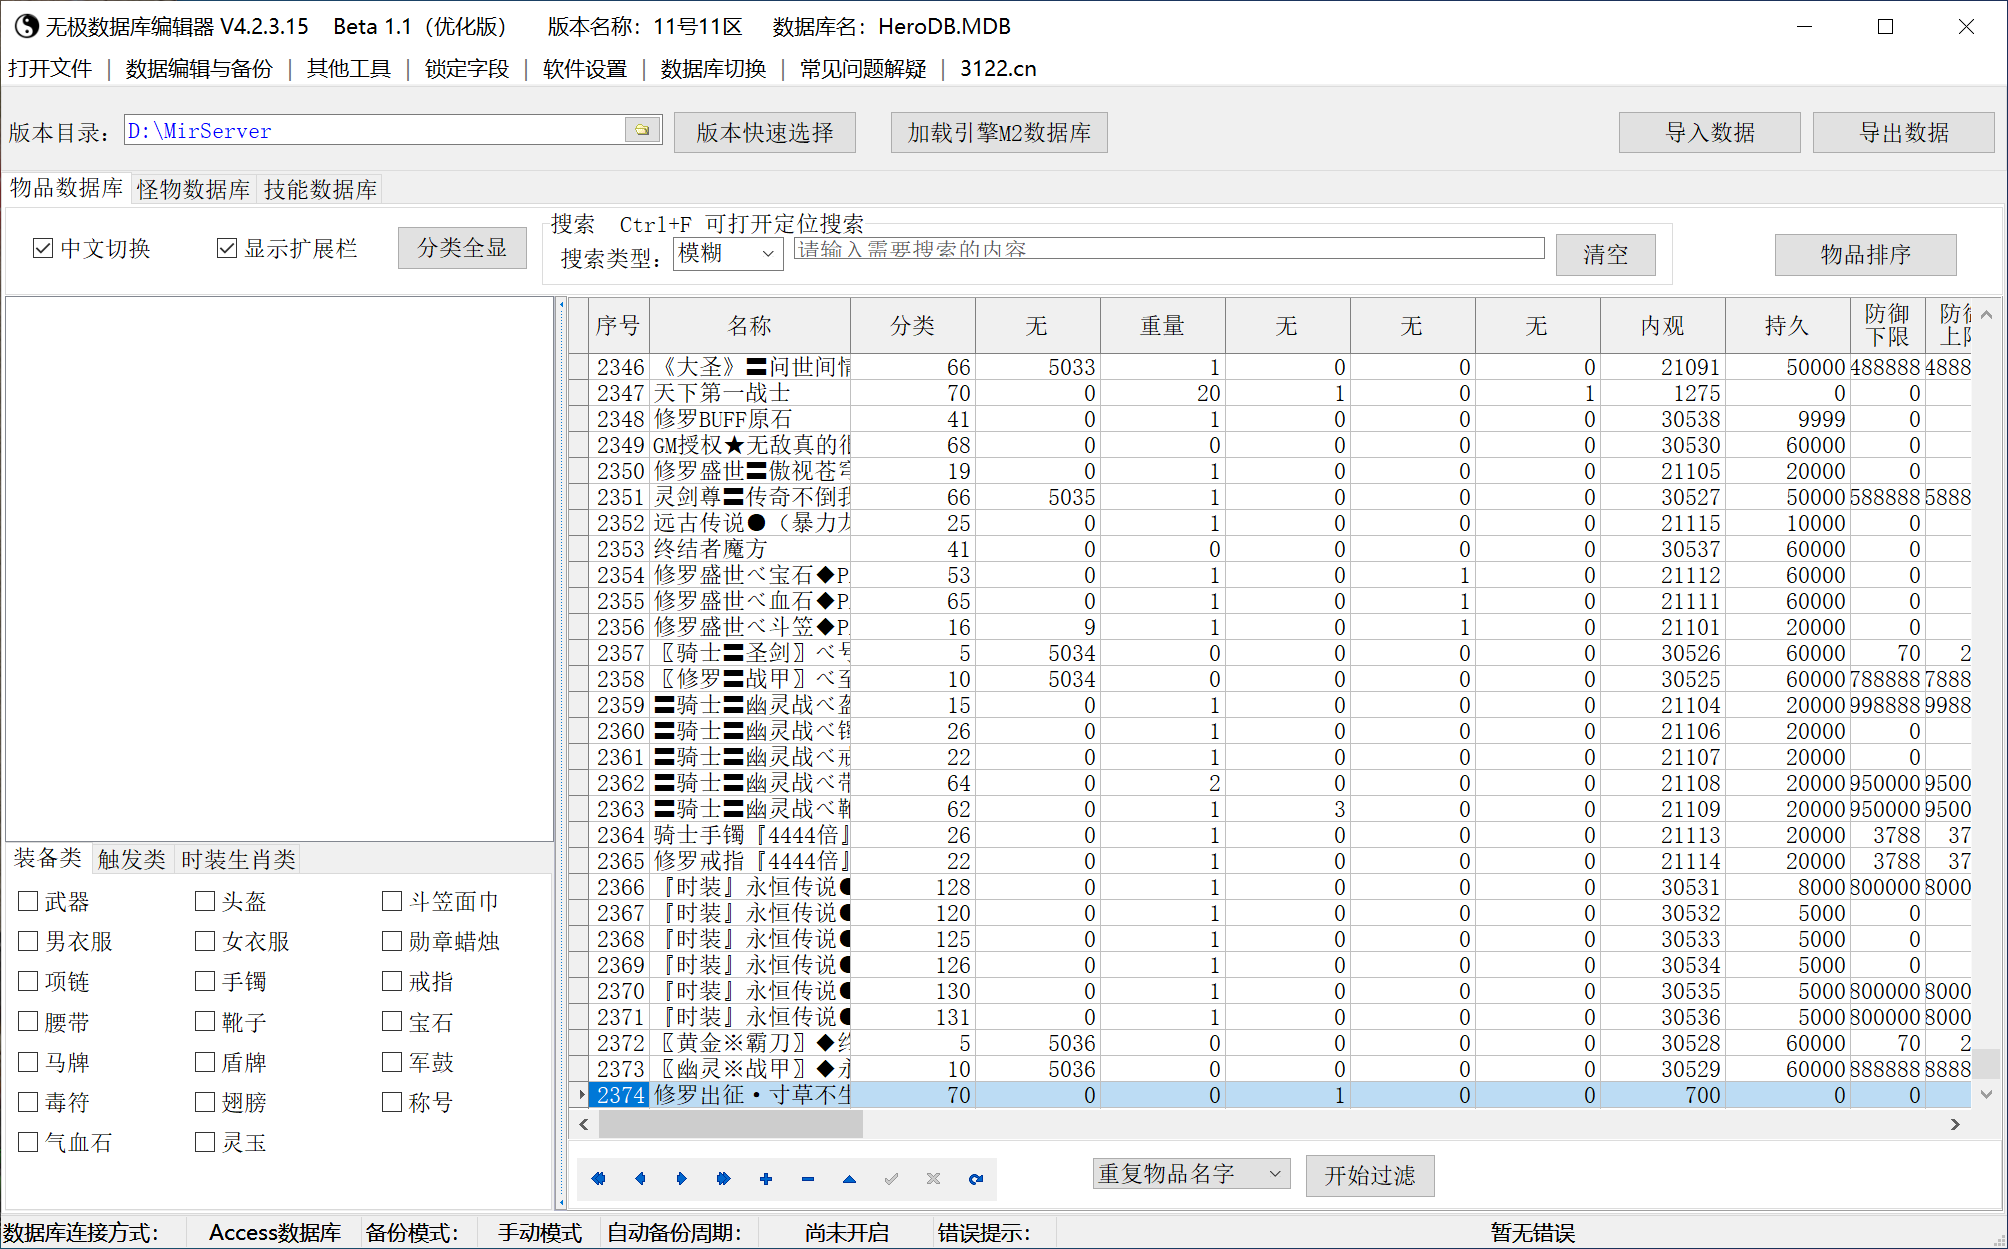2008x1249 pixels.
Task: Enable the 戒指 filter checkbox
Action: 392,981
